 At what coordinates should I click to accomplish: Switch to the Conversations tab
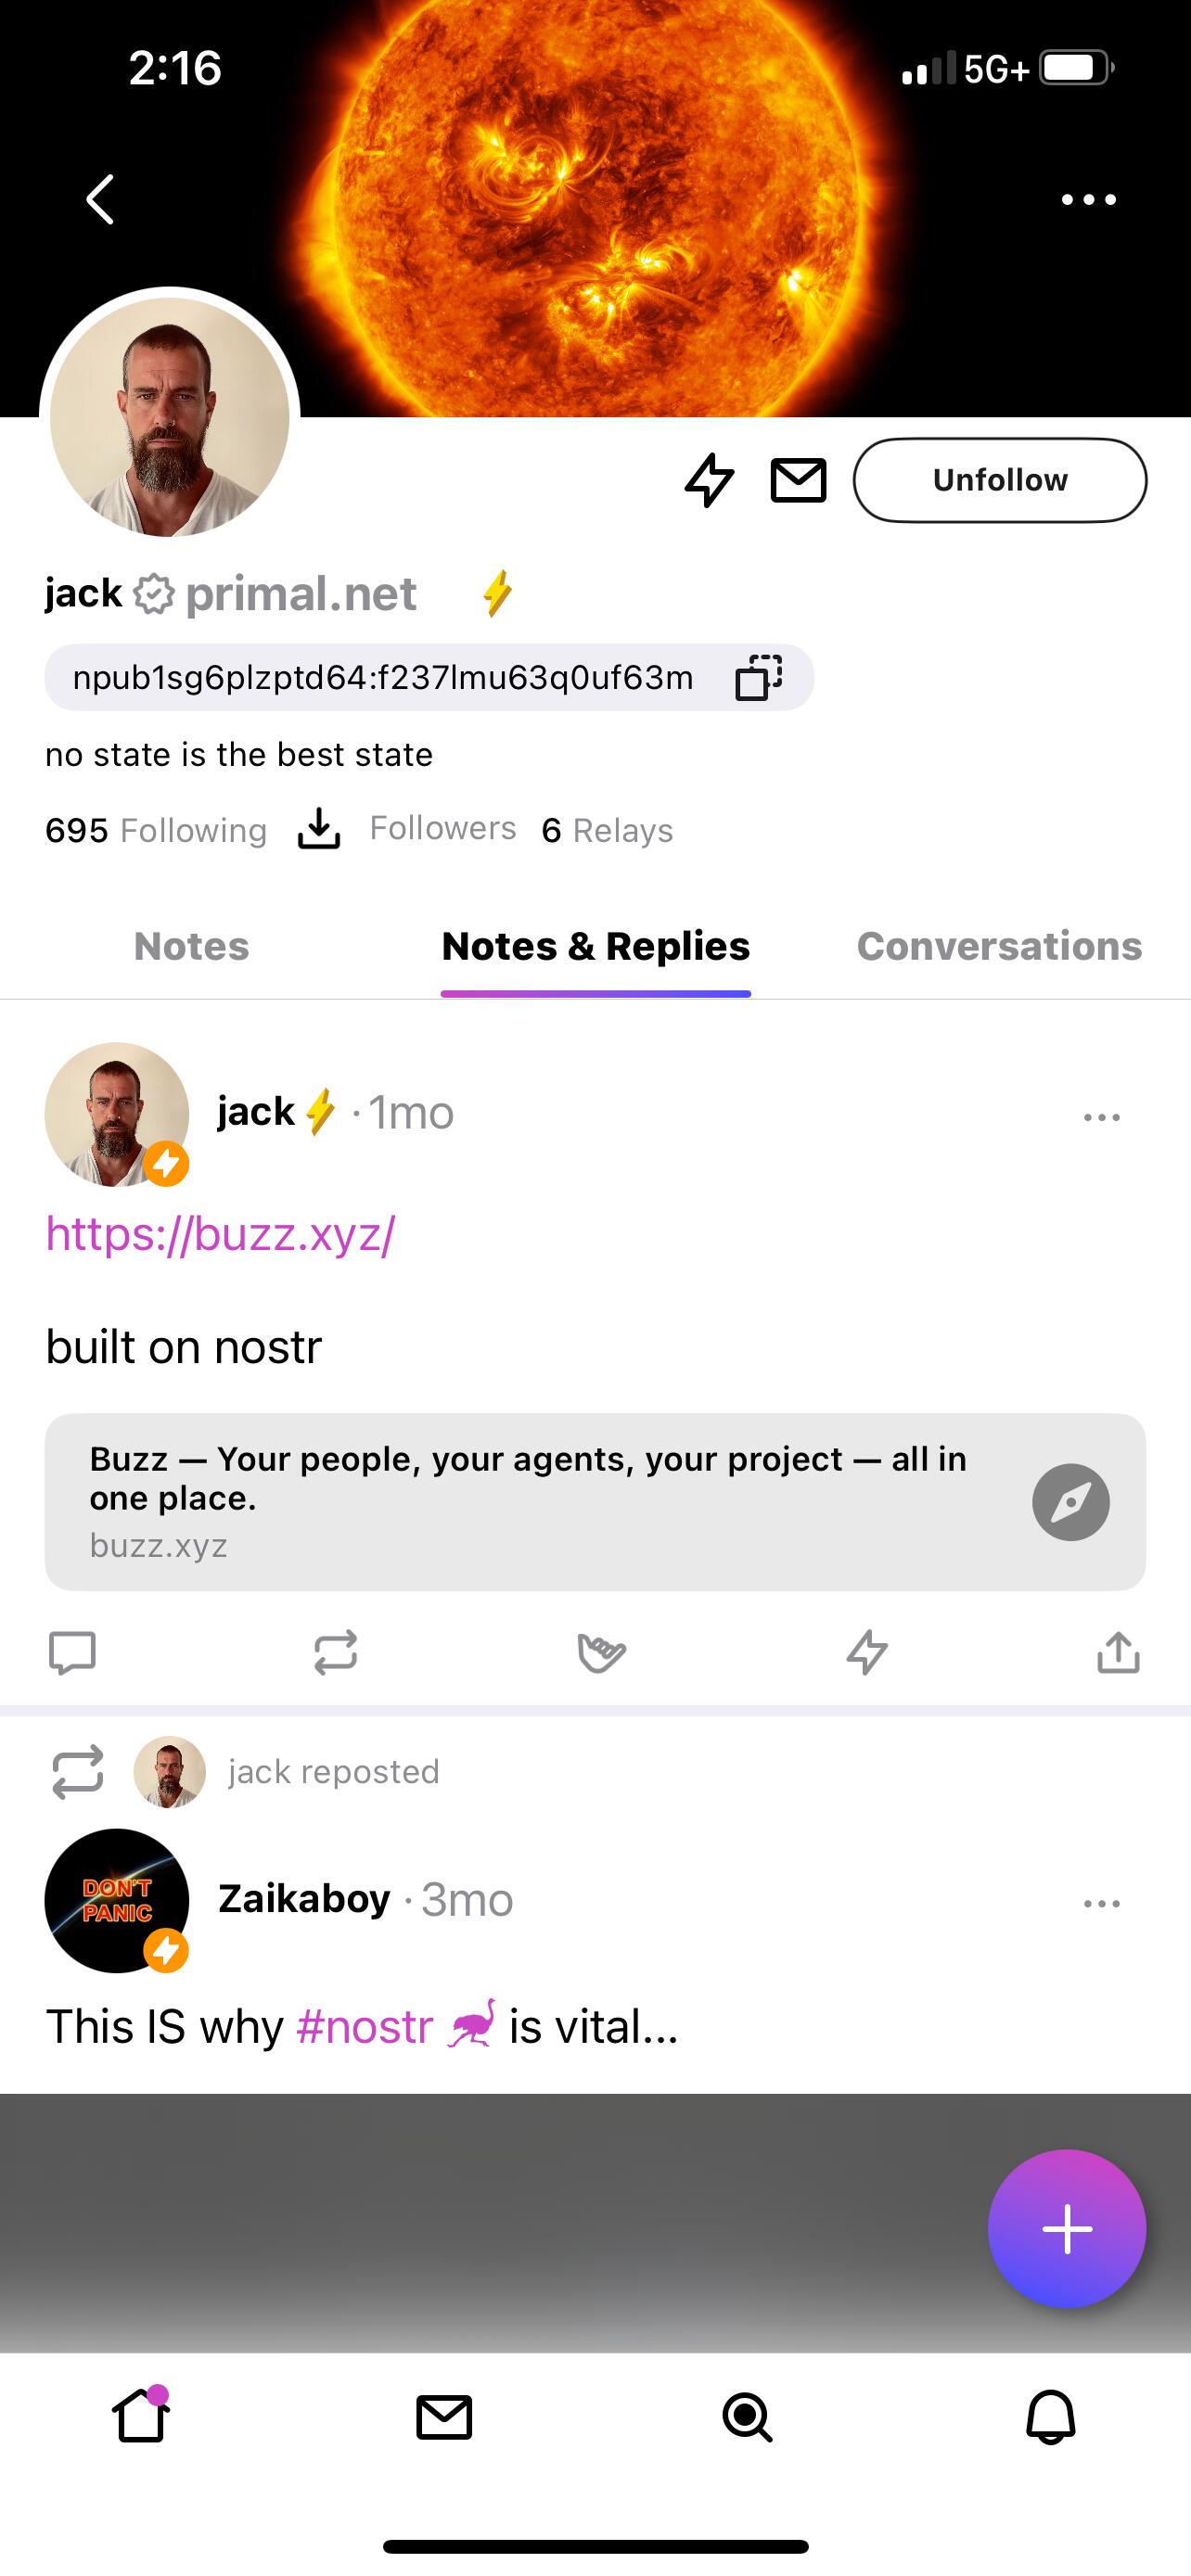[999, 946]
